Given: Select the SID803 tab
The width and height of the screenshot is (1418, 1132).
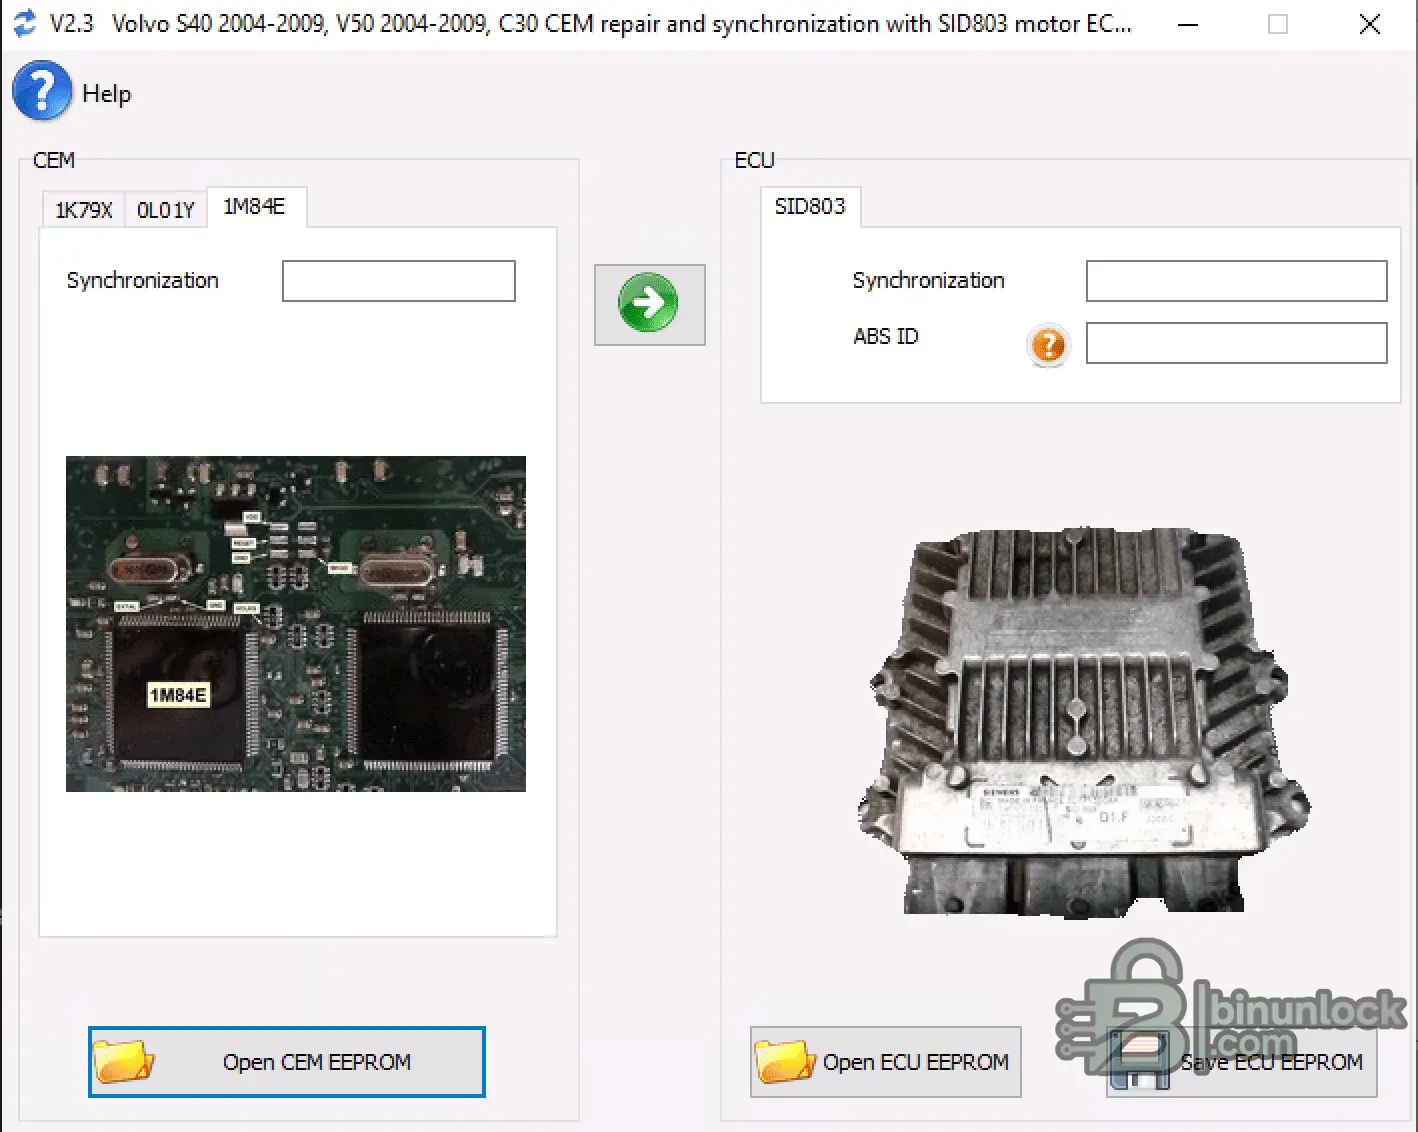Looking at the screenshot, I should 810,207.
